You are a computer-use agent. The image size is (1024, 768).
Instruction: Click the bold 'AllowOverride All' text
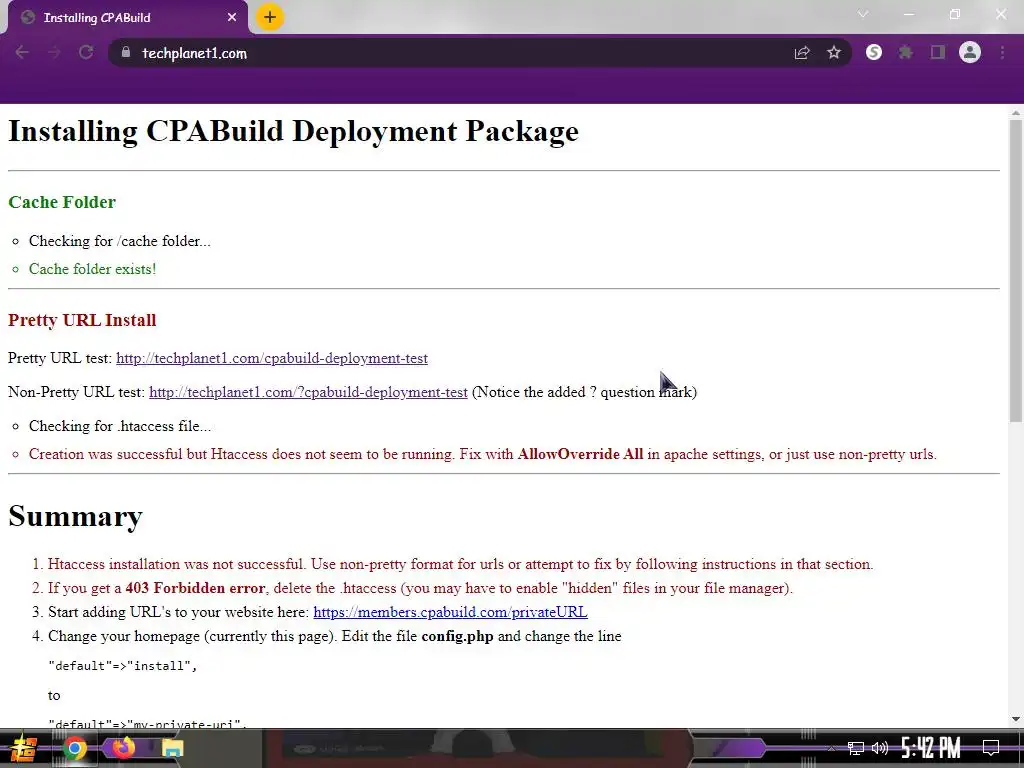tap(581, 454)
